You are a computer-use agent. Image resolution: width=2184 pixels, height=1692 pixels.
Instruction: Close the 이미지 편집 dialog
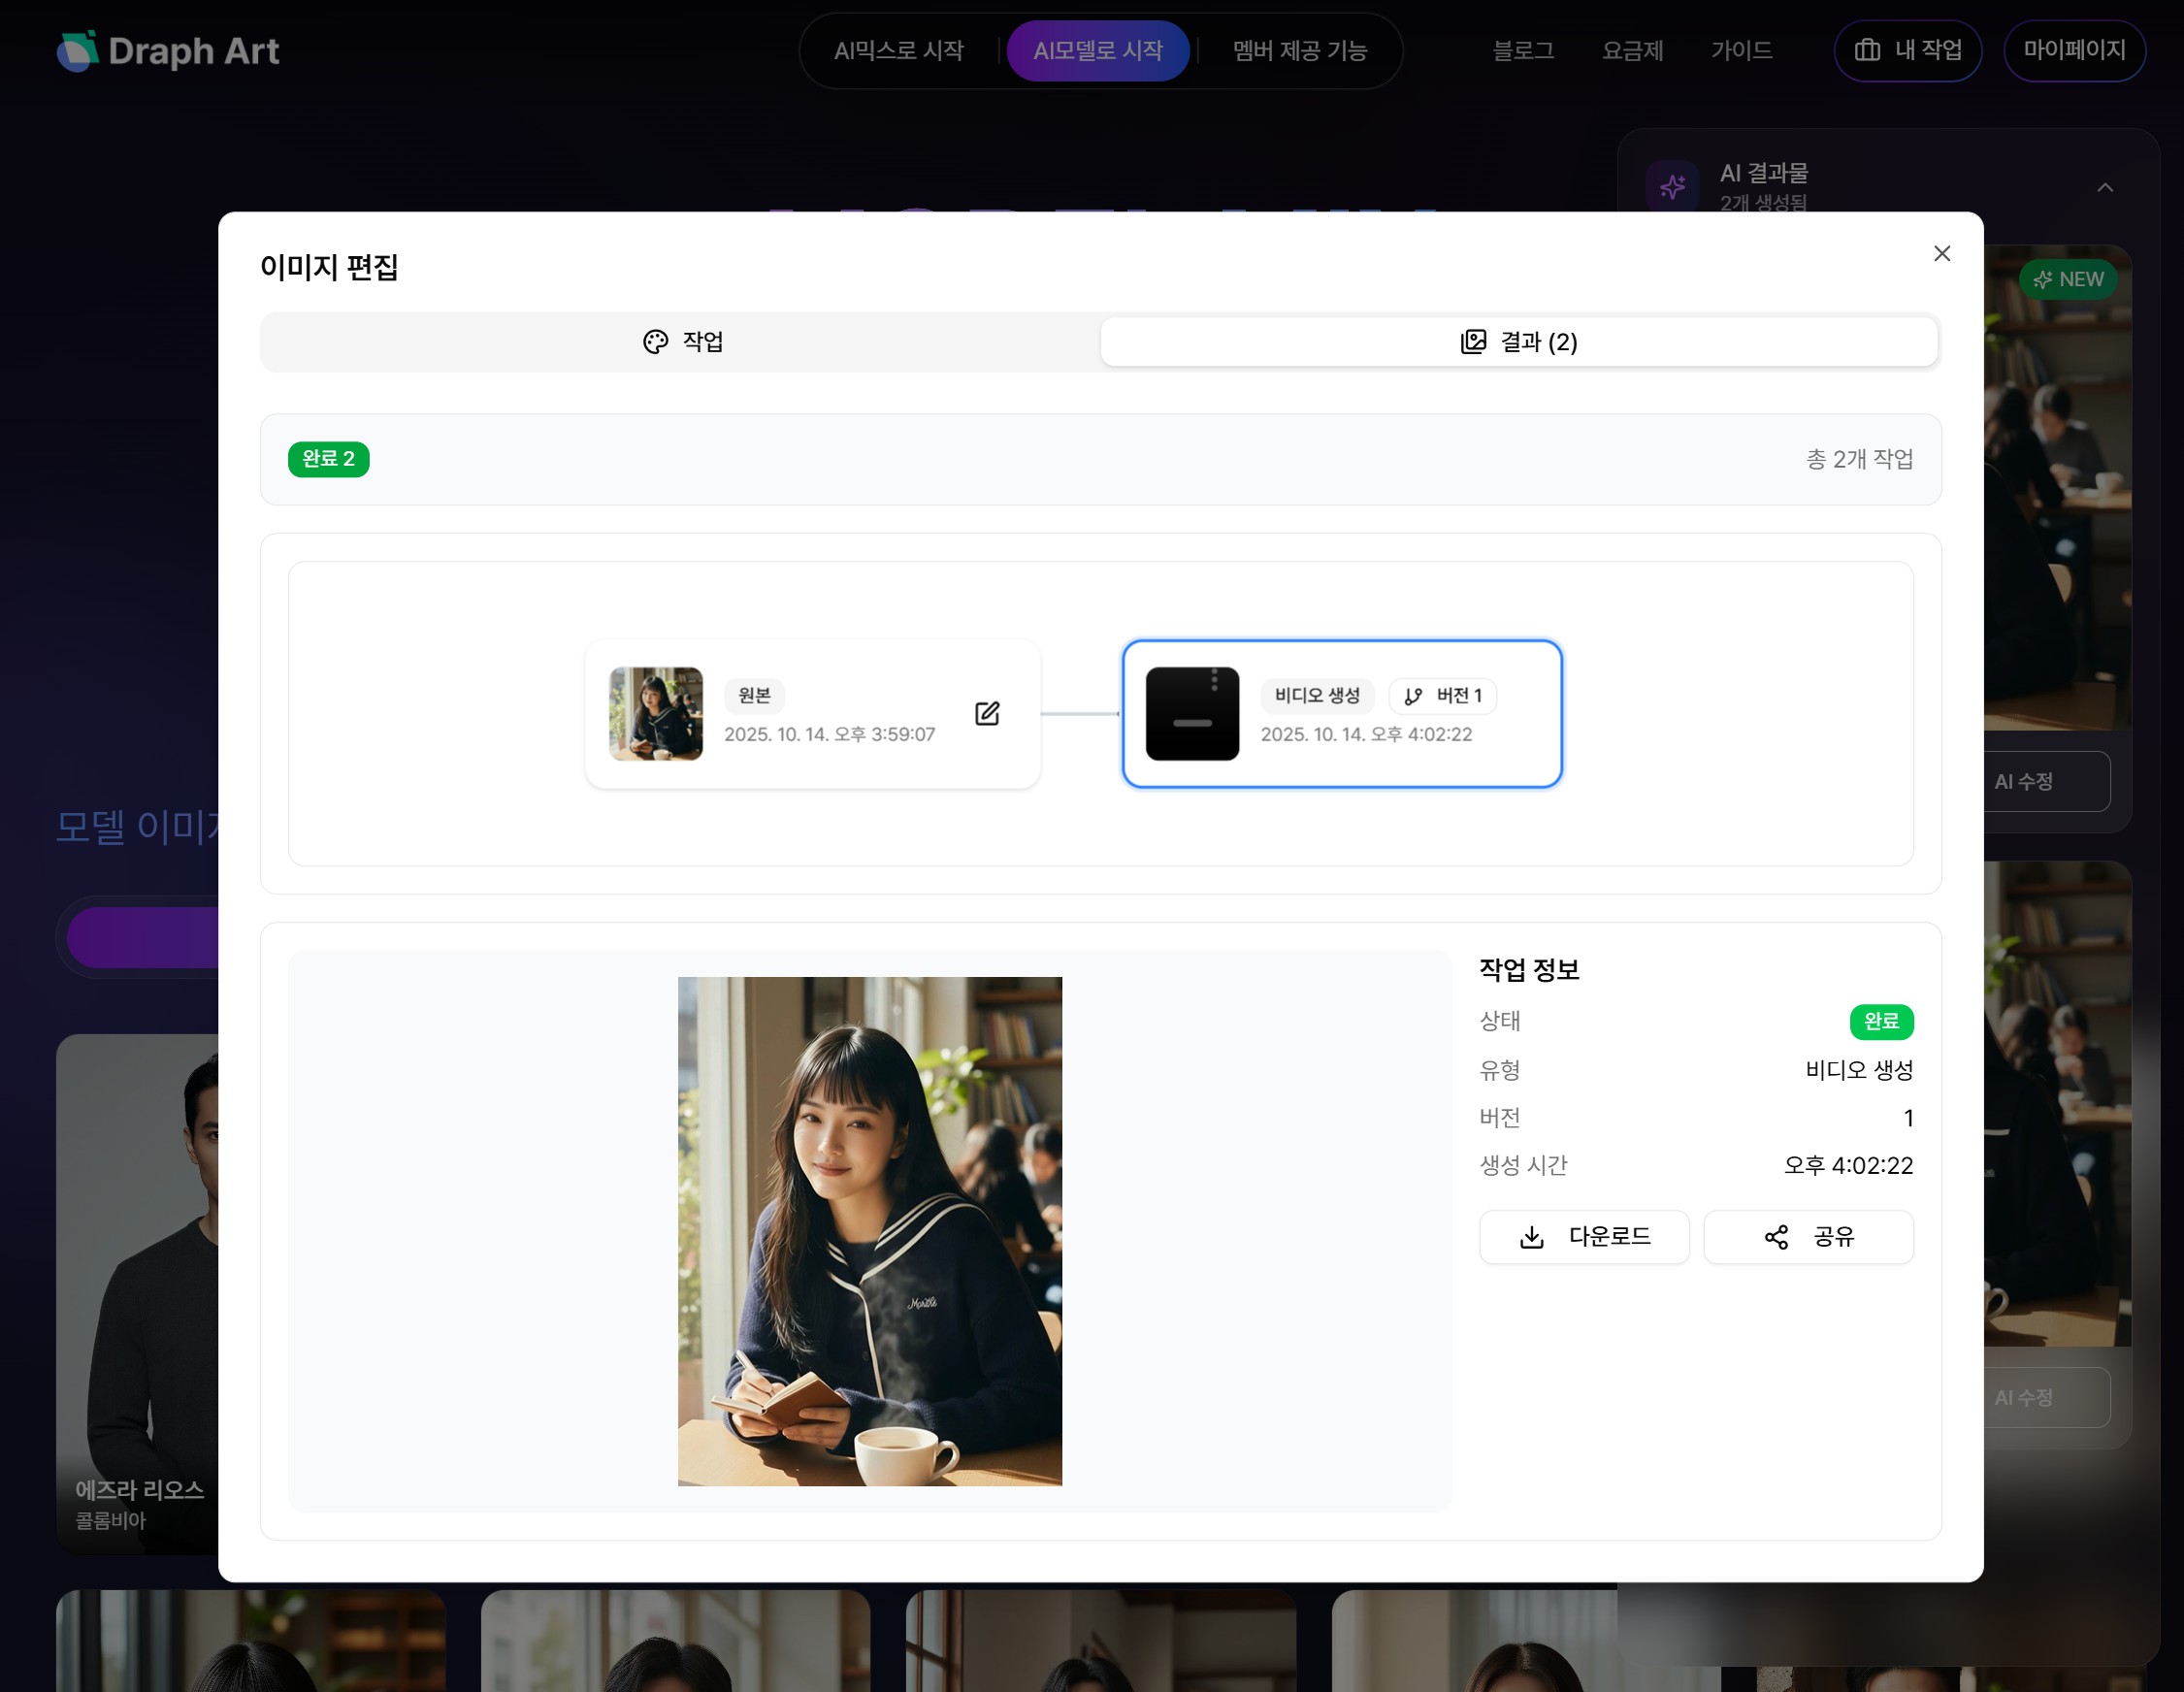click(1942, 253)
